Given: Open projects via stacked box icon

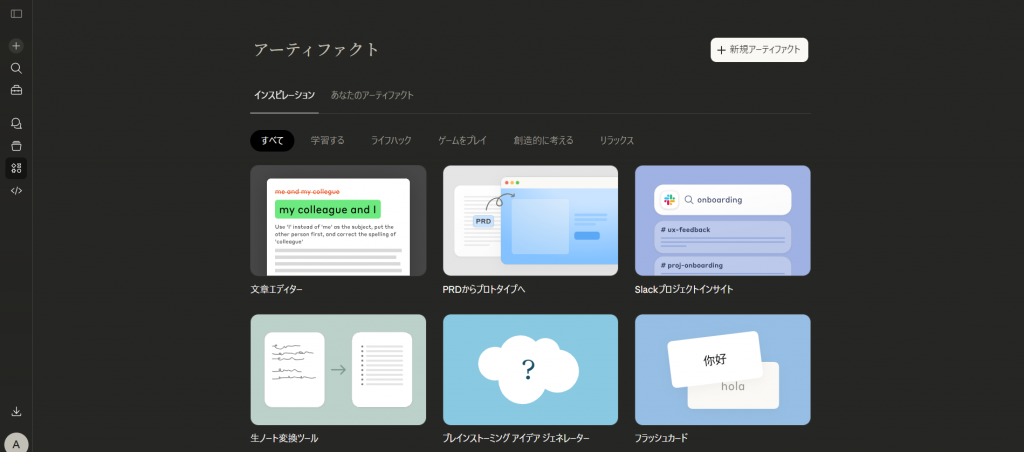Looking at the screenshot, I should (16, 145).
